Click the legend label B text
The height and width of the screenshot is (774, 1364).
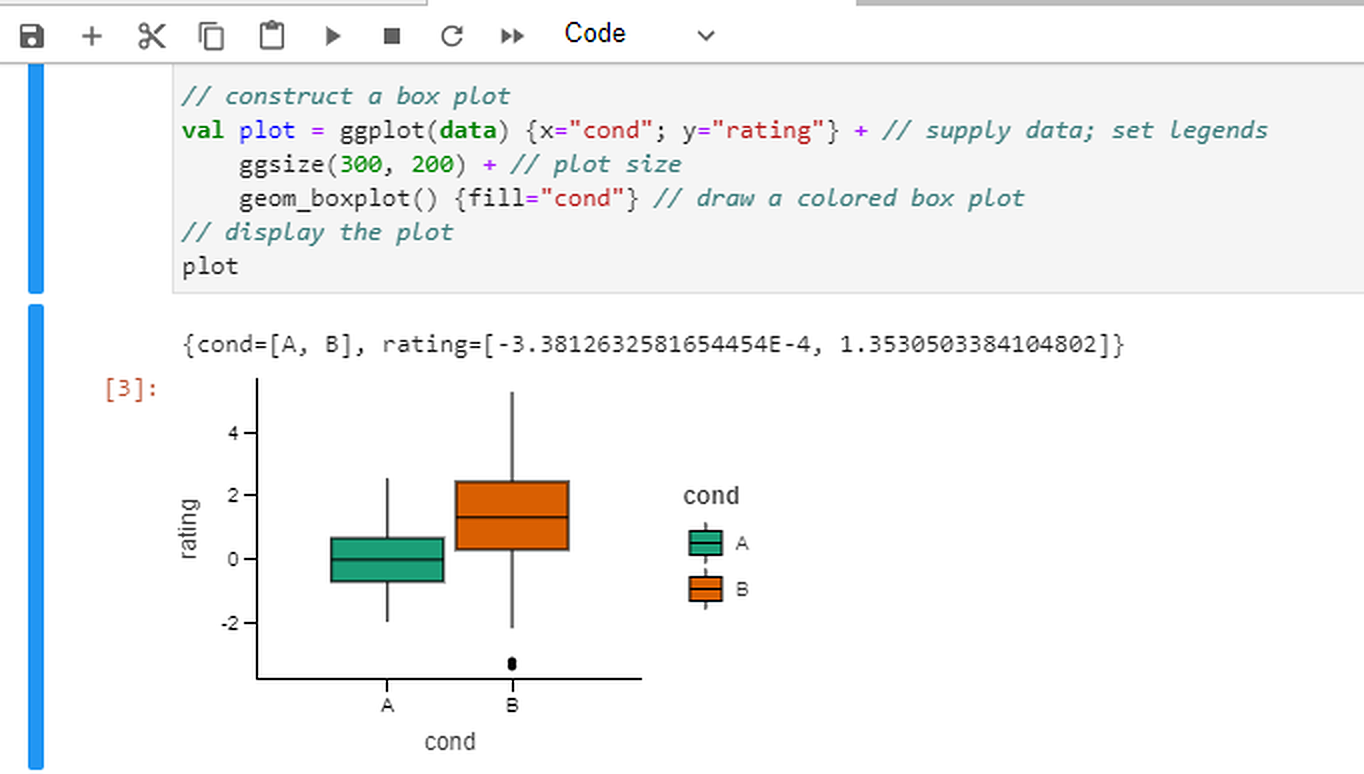point(742,589)
